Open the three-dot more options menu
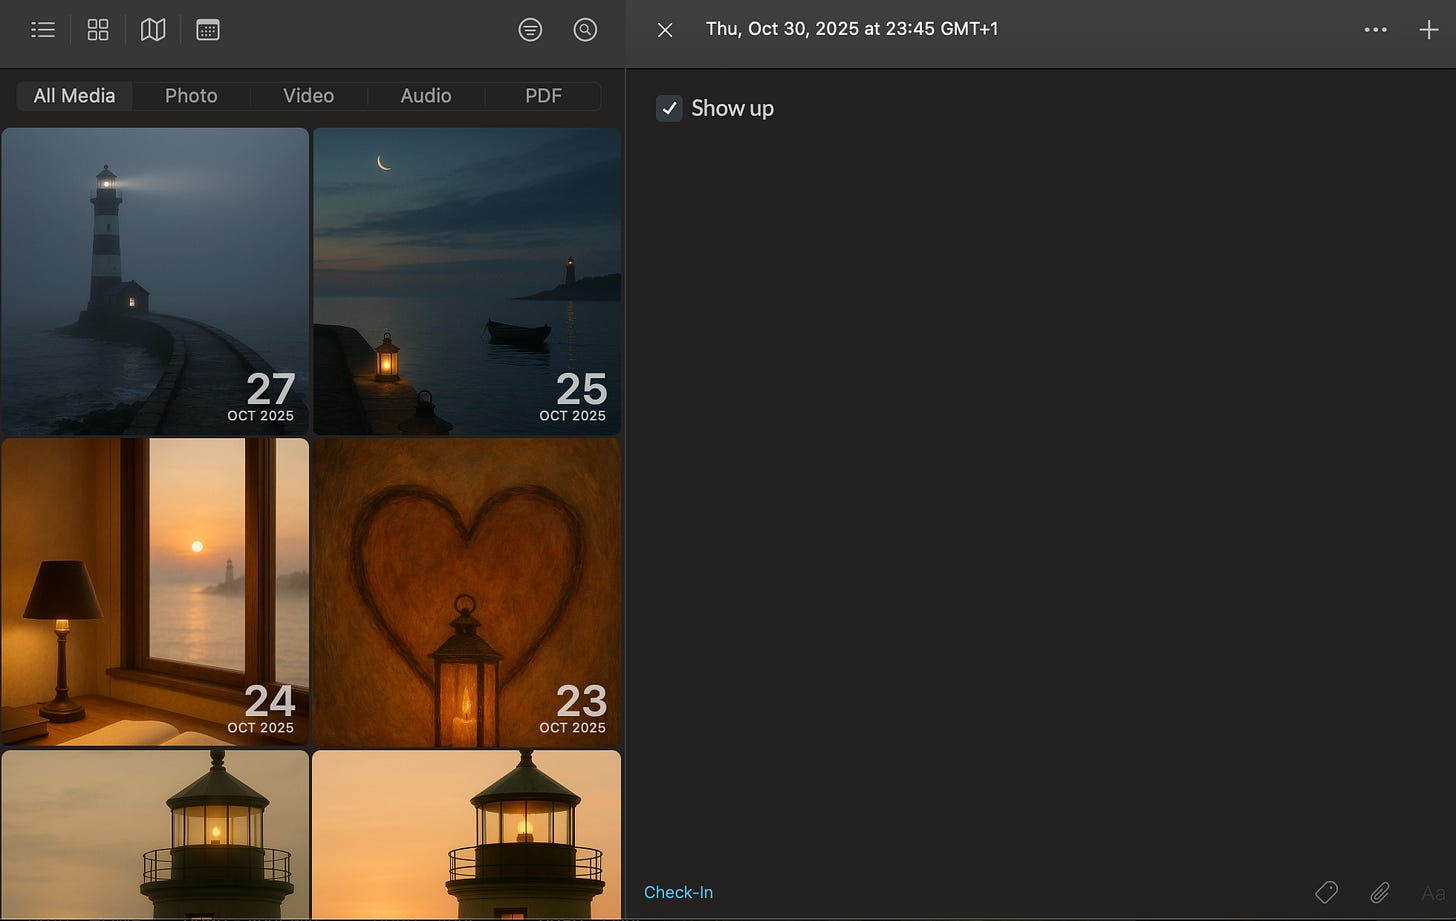Screen dimensions: 1456x921 pyautogui.click(x=1375, y=30)
